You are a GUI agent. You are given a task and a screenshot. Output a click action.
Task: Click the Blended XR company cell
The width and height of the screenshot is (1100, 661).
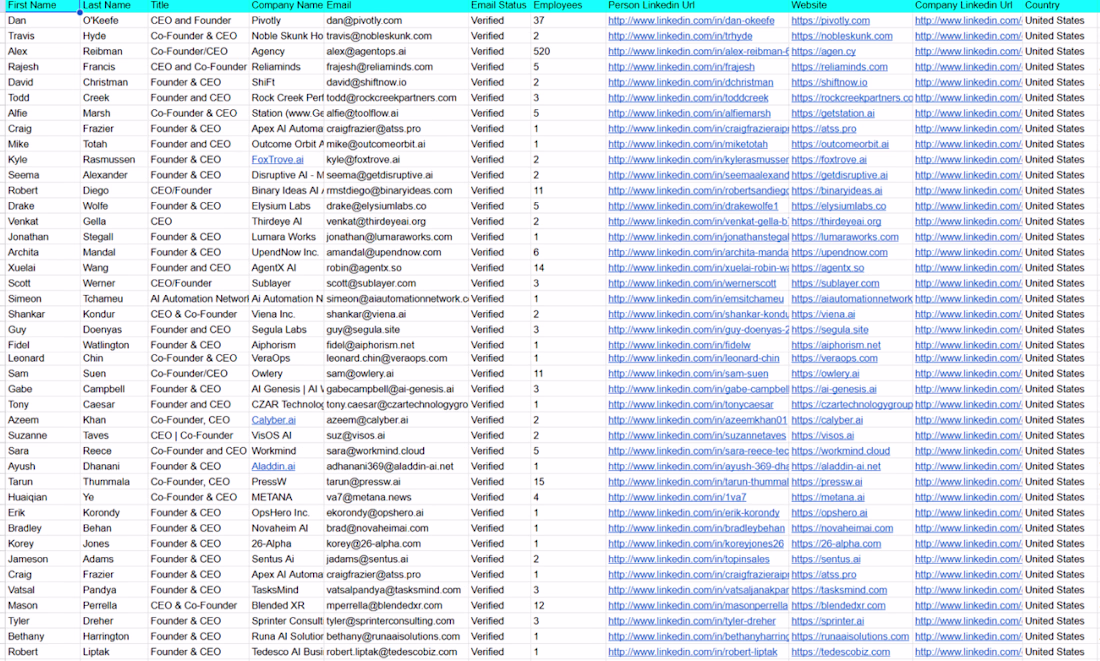point(286,605)
